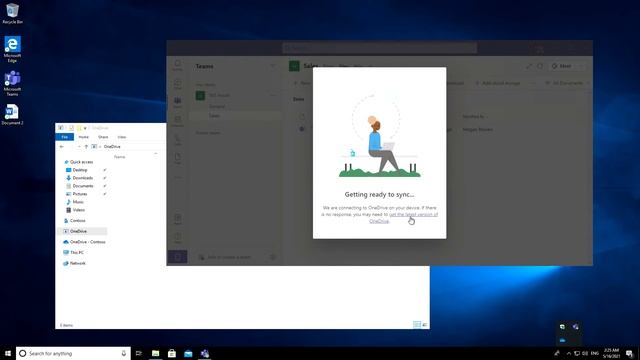Screen dimensions: 640x360
Task: Select Desktop under Quick access
Action: pyautogui.click(x=80, y=170)
